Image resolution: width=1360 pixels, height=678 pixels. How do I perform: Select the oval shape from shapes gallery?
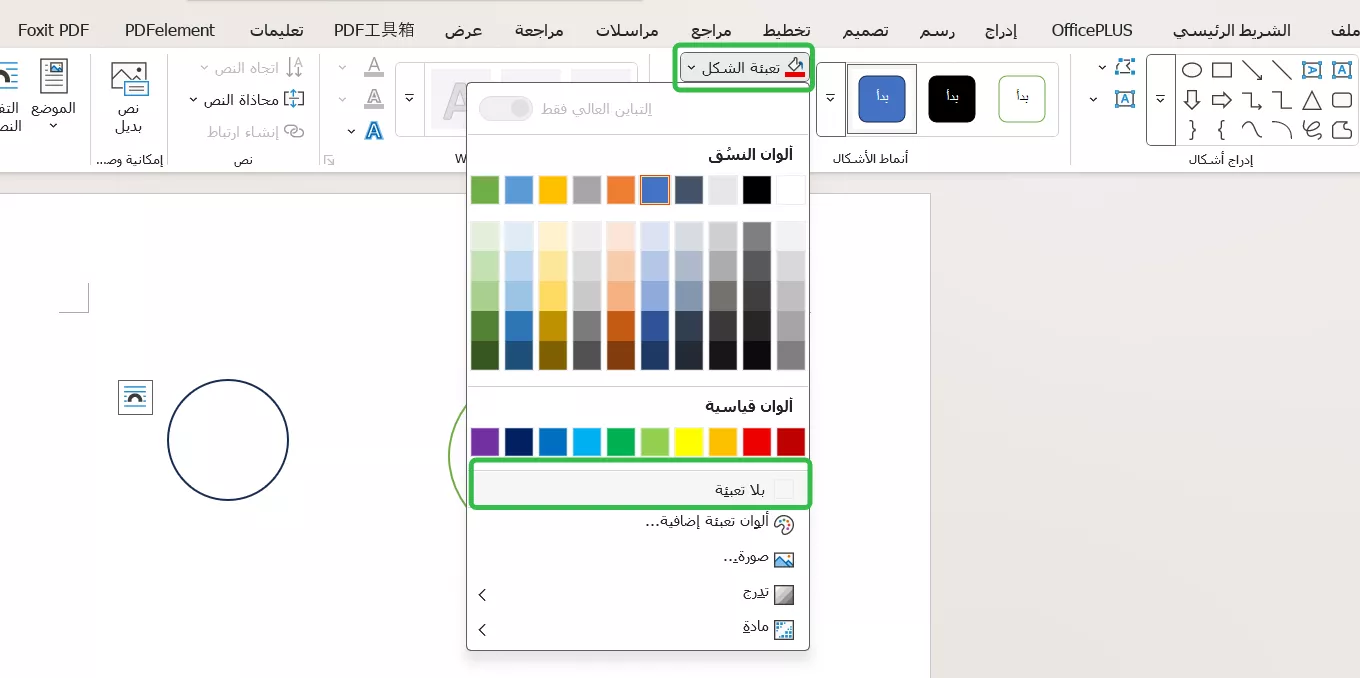pos(1192,69)
